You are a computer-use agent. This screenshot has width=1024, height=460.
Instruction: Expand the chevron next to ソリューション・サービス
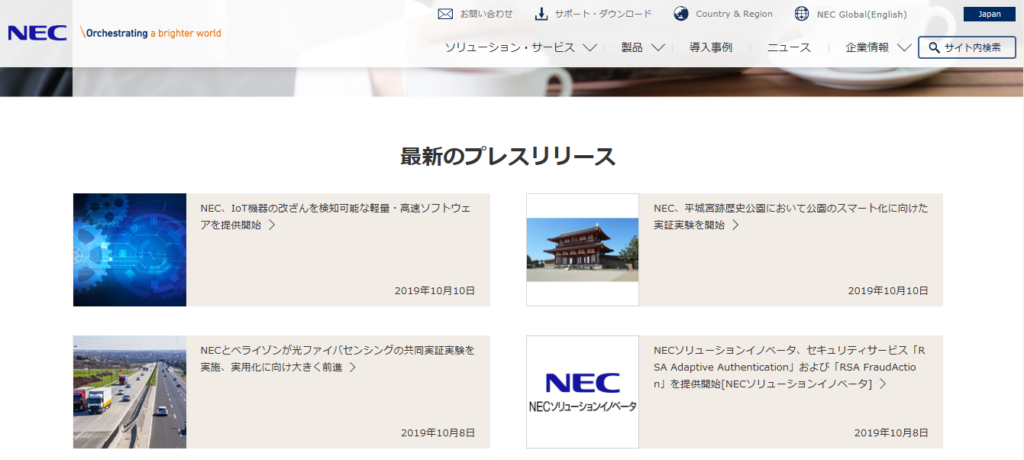(590, 48)
